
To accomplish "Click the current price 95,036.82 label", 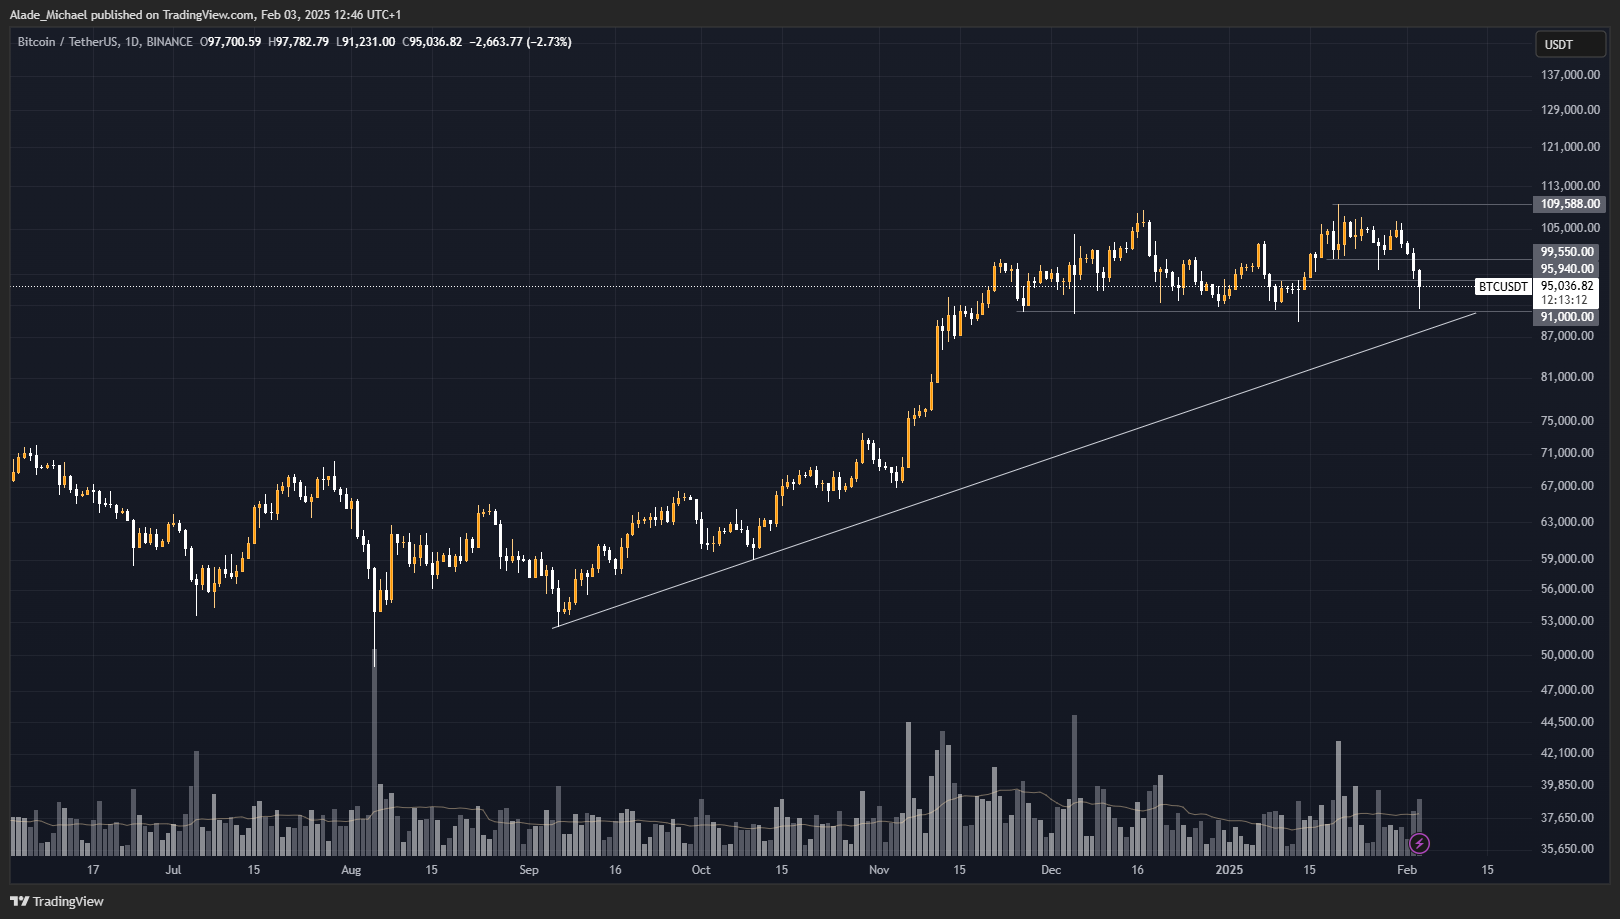I will pos(1566,286).
